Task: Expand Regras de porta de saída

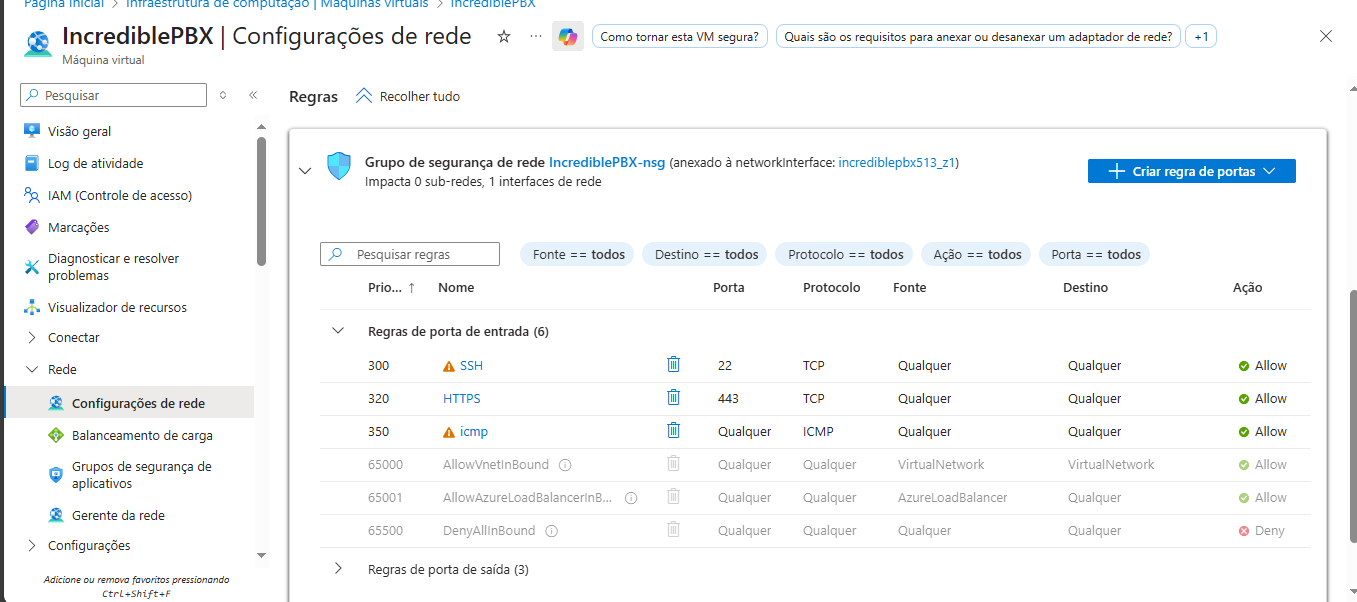Action: (x=338, y=568)
